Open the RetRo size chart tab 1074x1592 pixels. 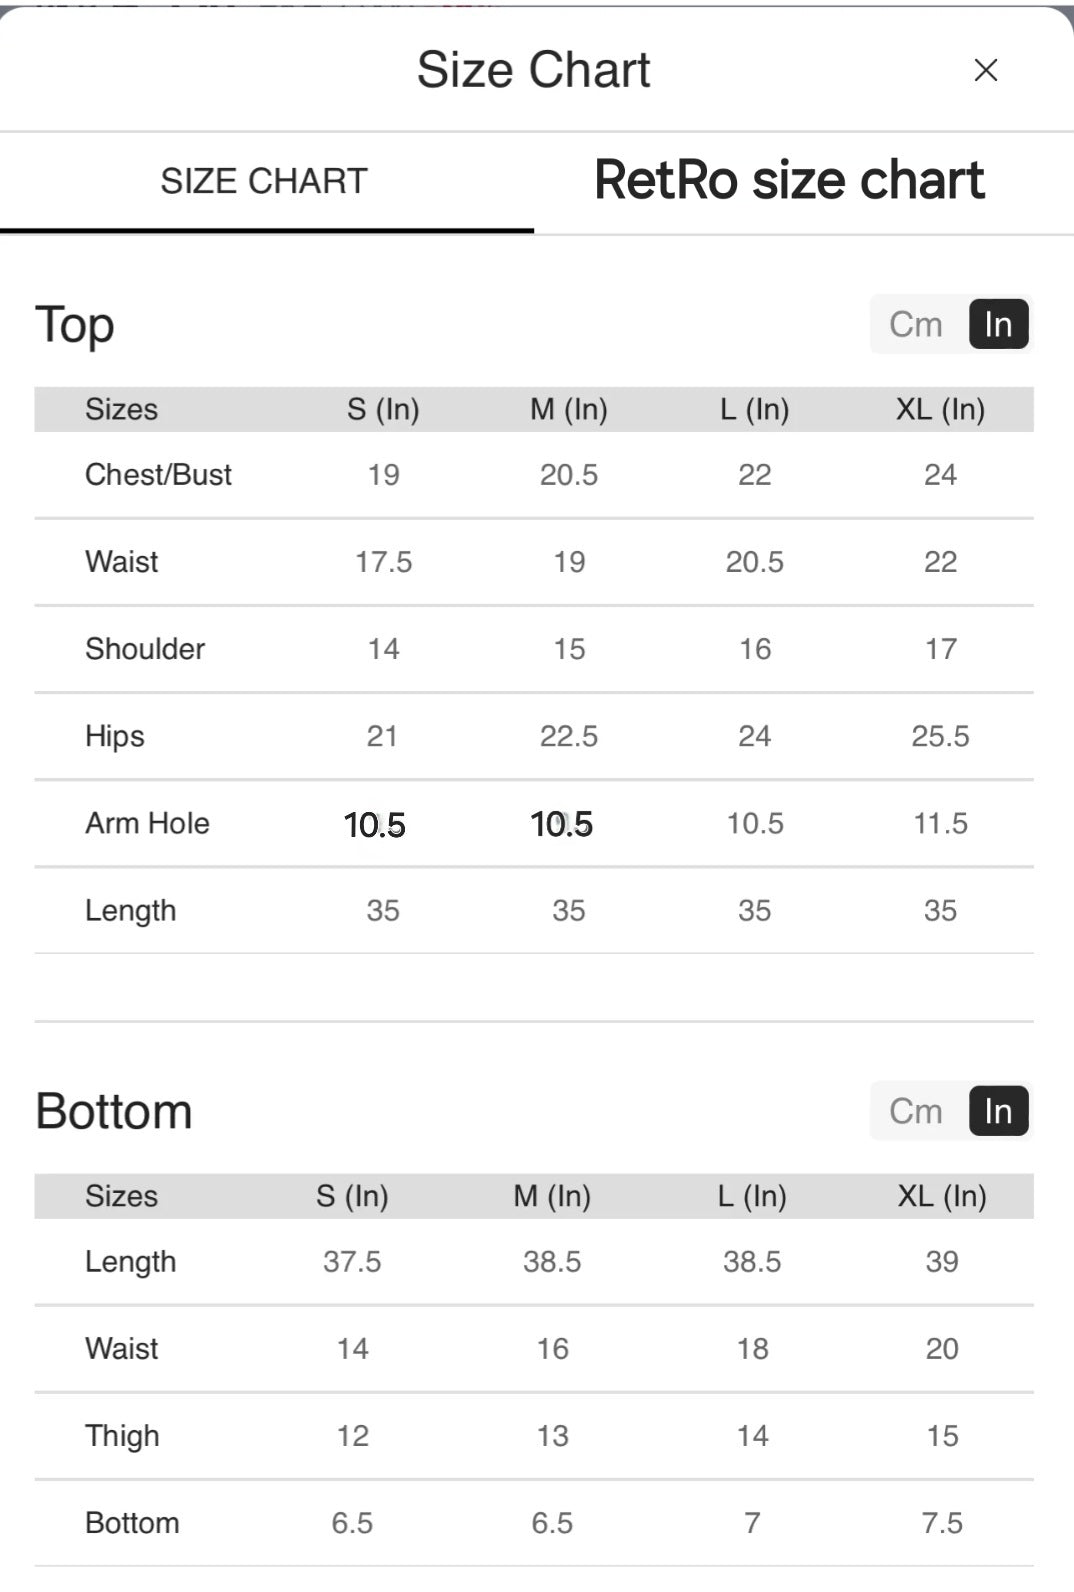pyautogui.click(x=789, y=180)
